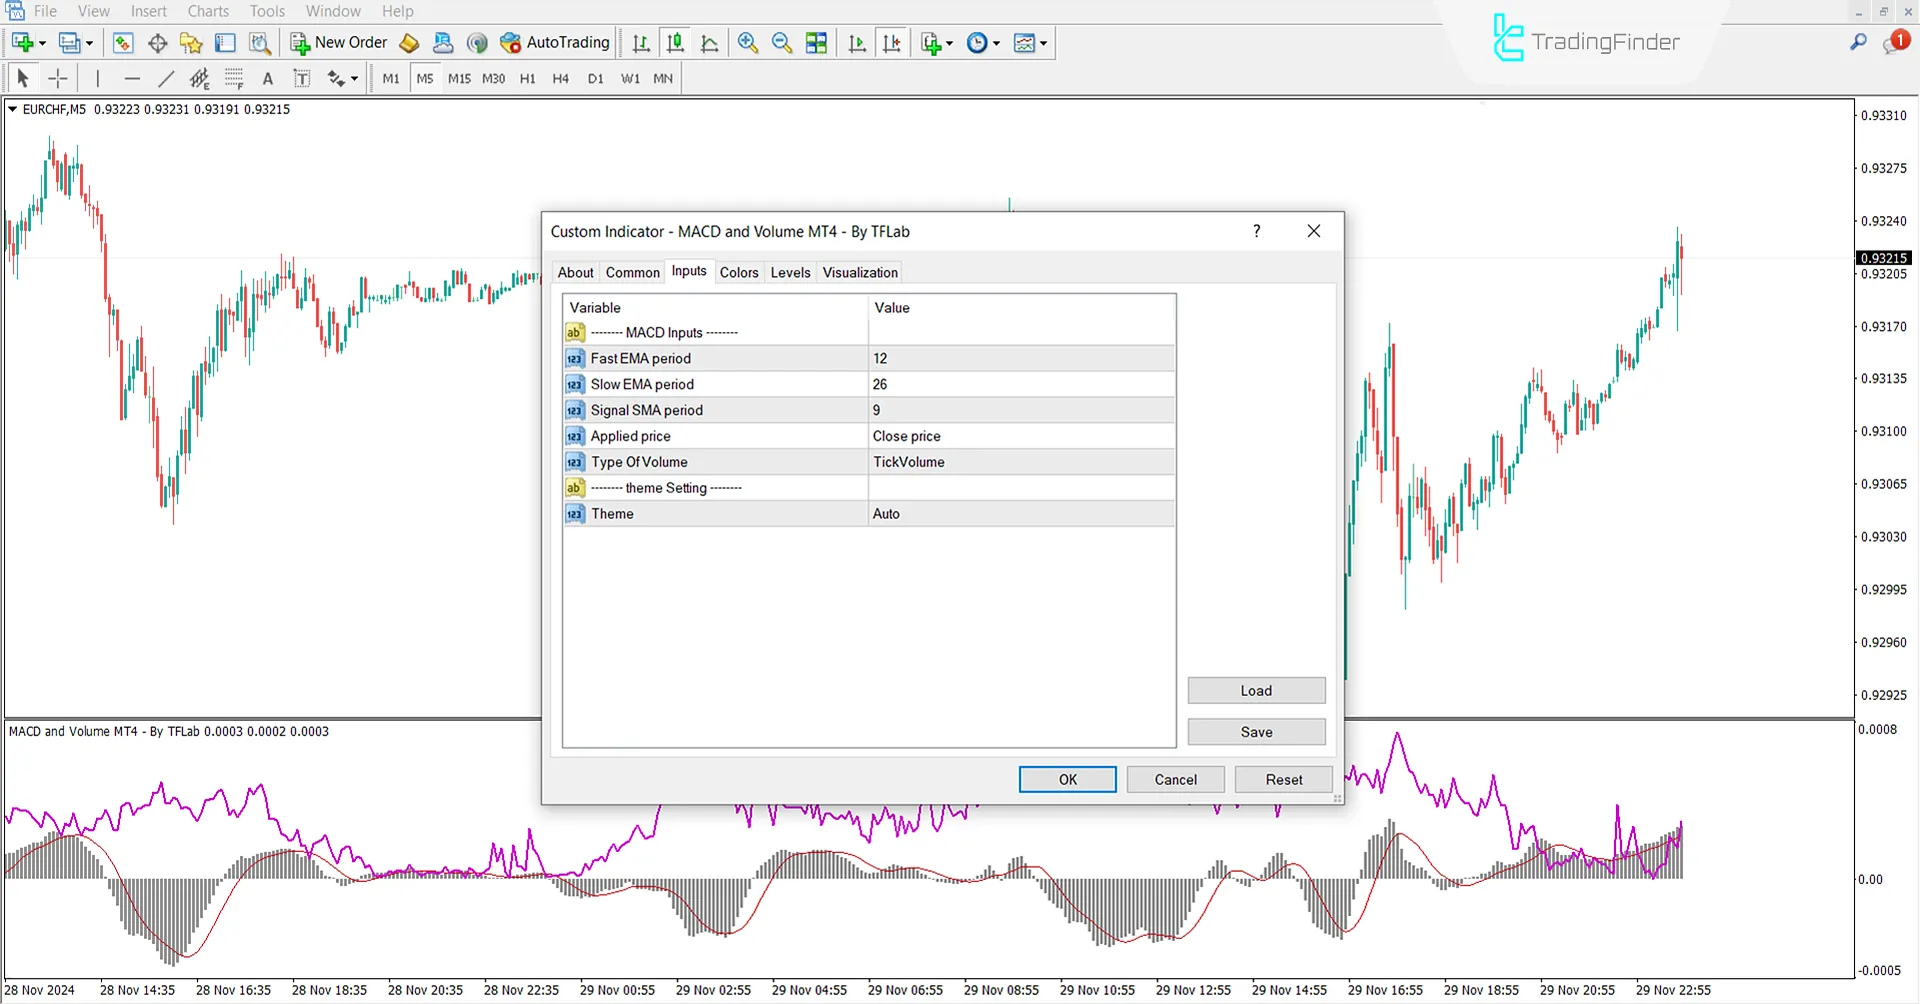Switch to the Levels tab
This screenshot has height=1004, width=1920.
790,273
